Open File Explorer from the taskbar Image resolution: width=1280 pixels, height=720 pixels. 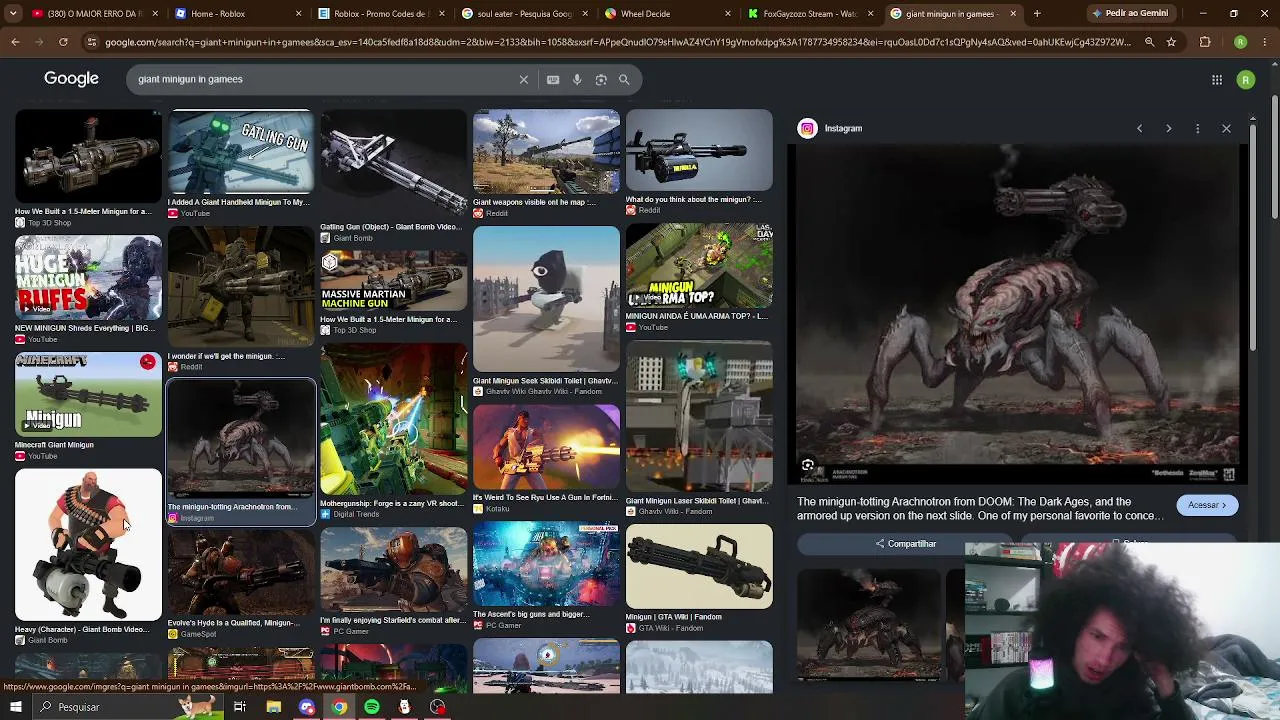tap(273, 707)
